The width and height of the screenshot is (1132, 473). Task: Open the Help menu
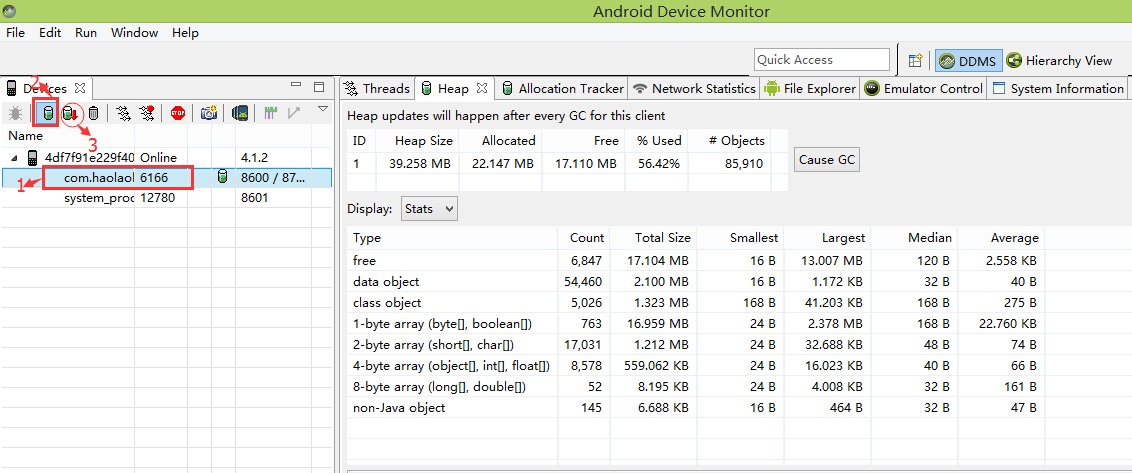click(x=186, y=32)
